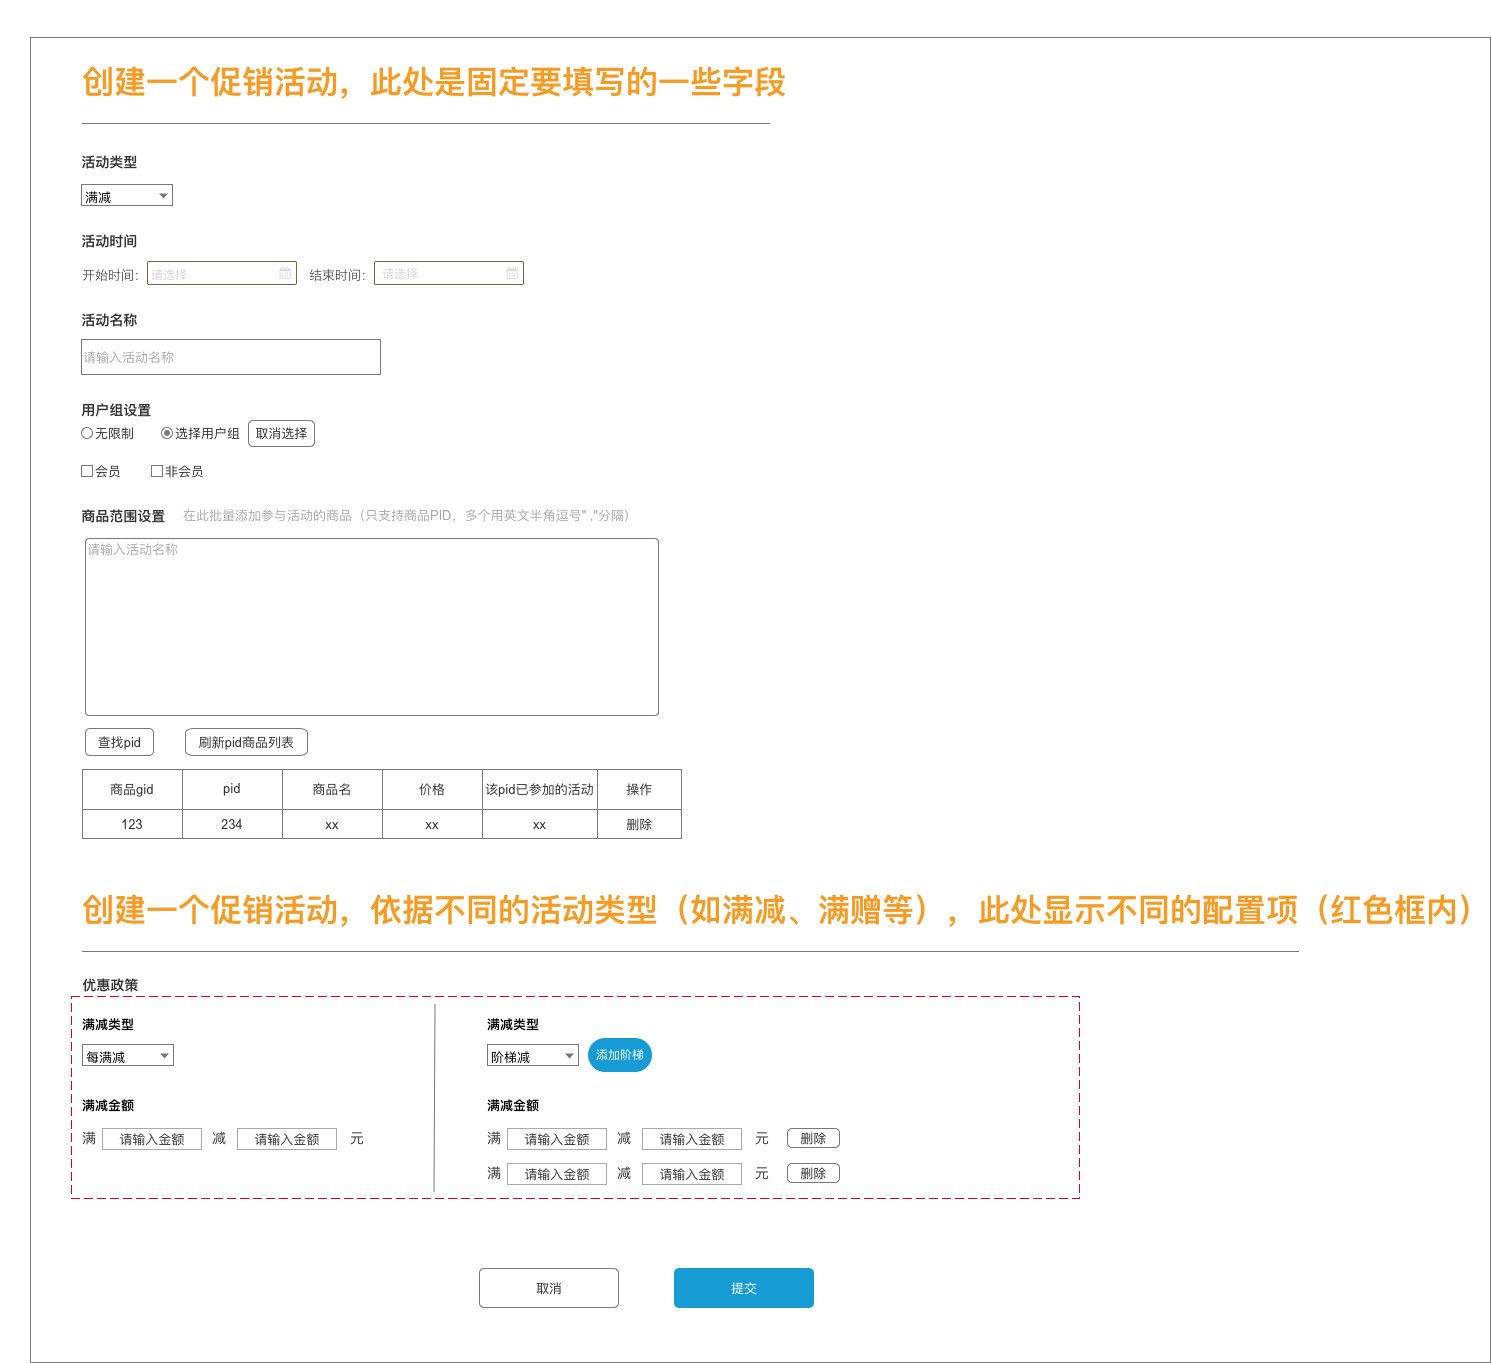The height and width of the screenshot is (1363, 1491).
Task: Focus the product PID batch textarea
Action: 372,627
